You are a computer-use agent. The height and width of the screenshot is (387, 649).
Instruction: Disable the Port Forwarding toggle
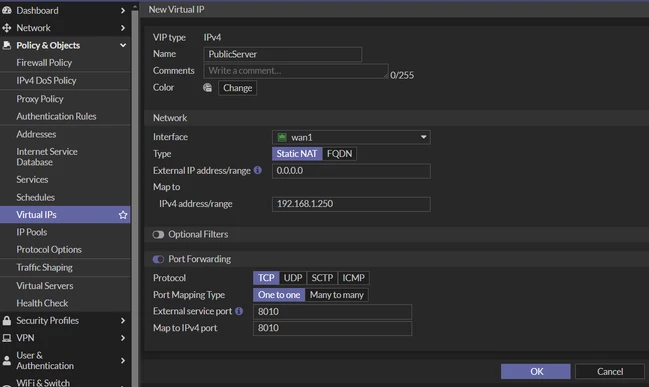pyautogui.click(x=158, y=259)
